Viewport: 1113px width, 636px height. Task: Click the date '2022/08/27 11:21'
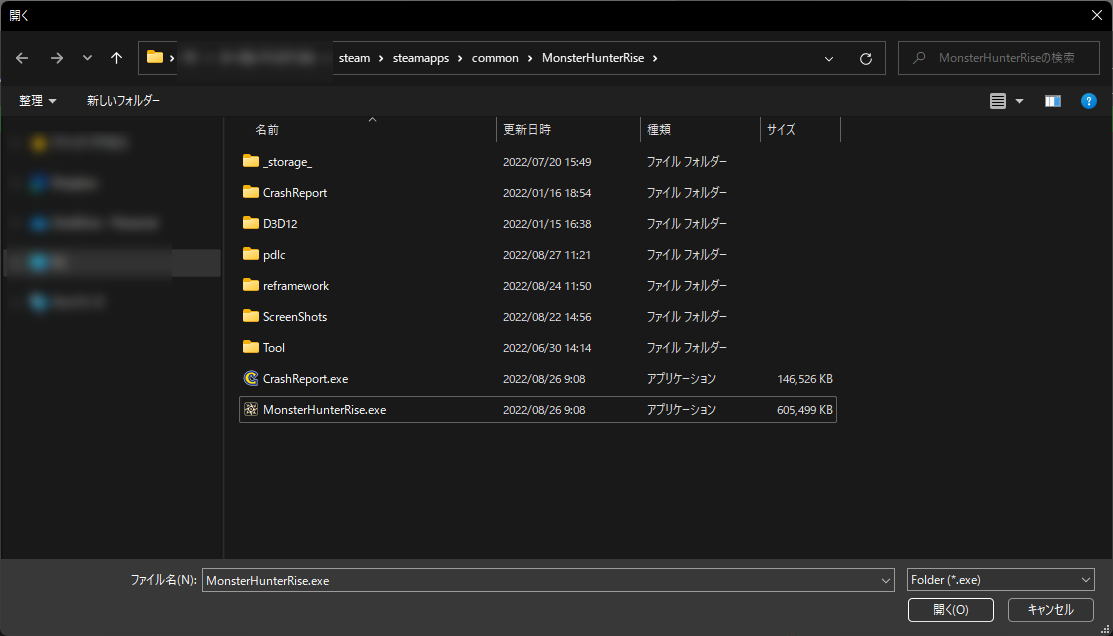[x=547, y=255]
